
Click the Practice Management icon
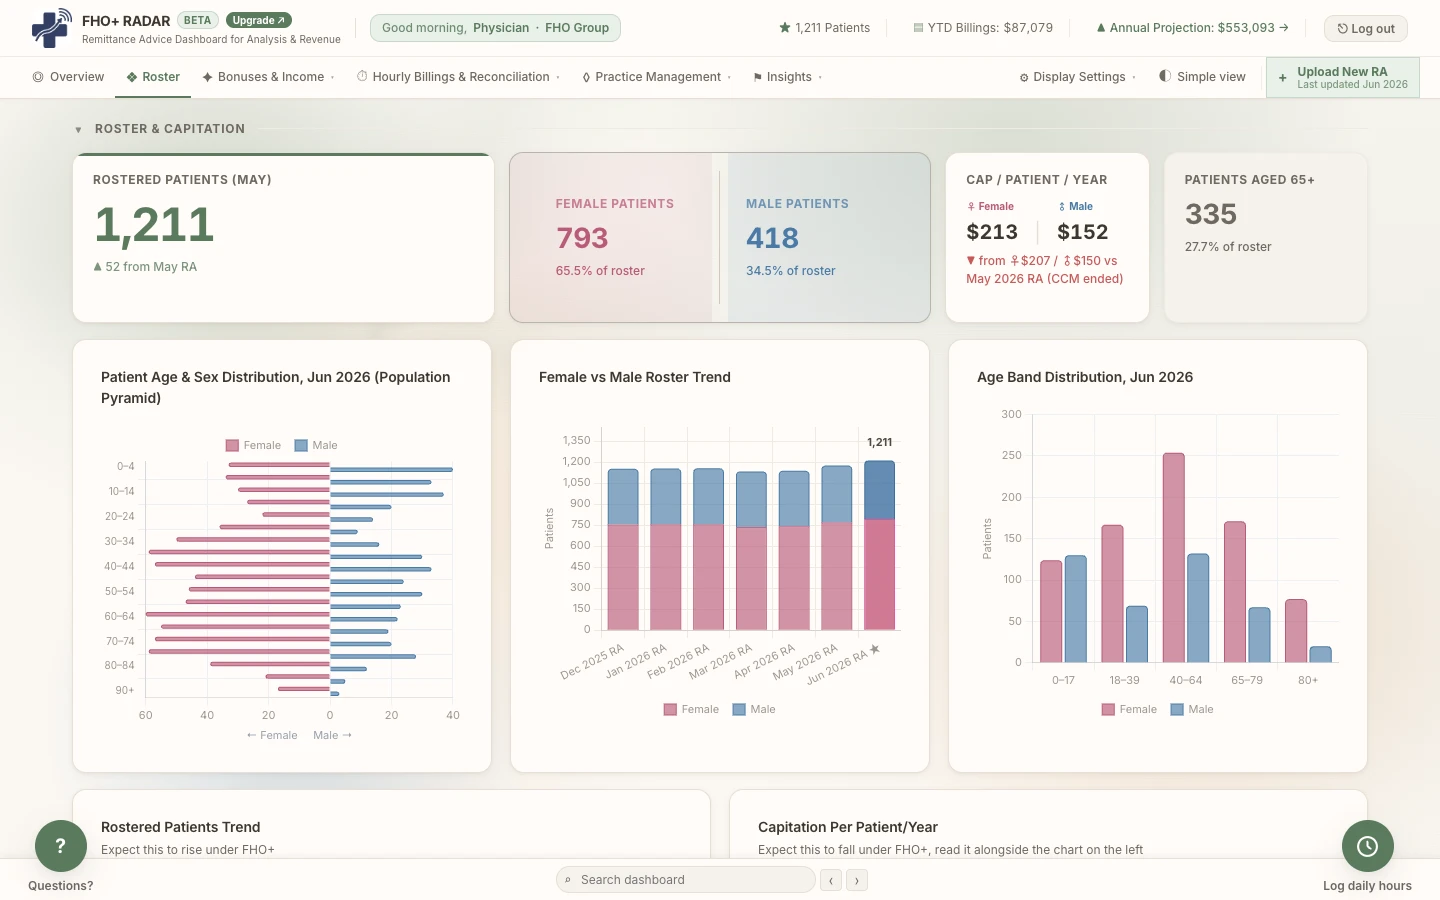(586, 77)
